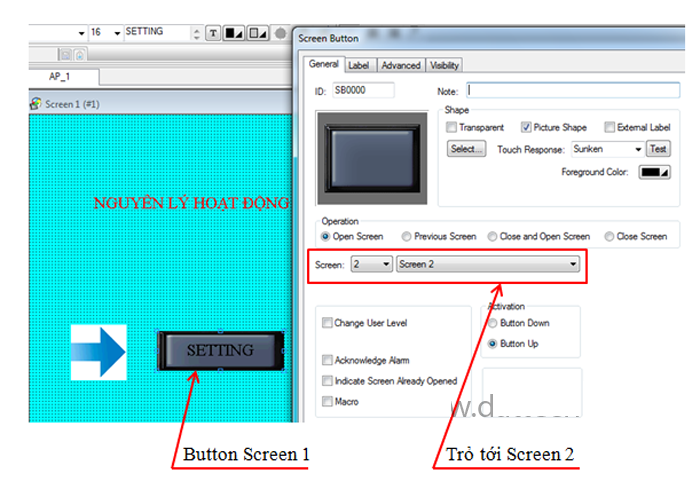Switch to the General tab
This screenshot has width=700, height=497.
pyautogui.click(x=324, y=64)
